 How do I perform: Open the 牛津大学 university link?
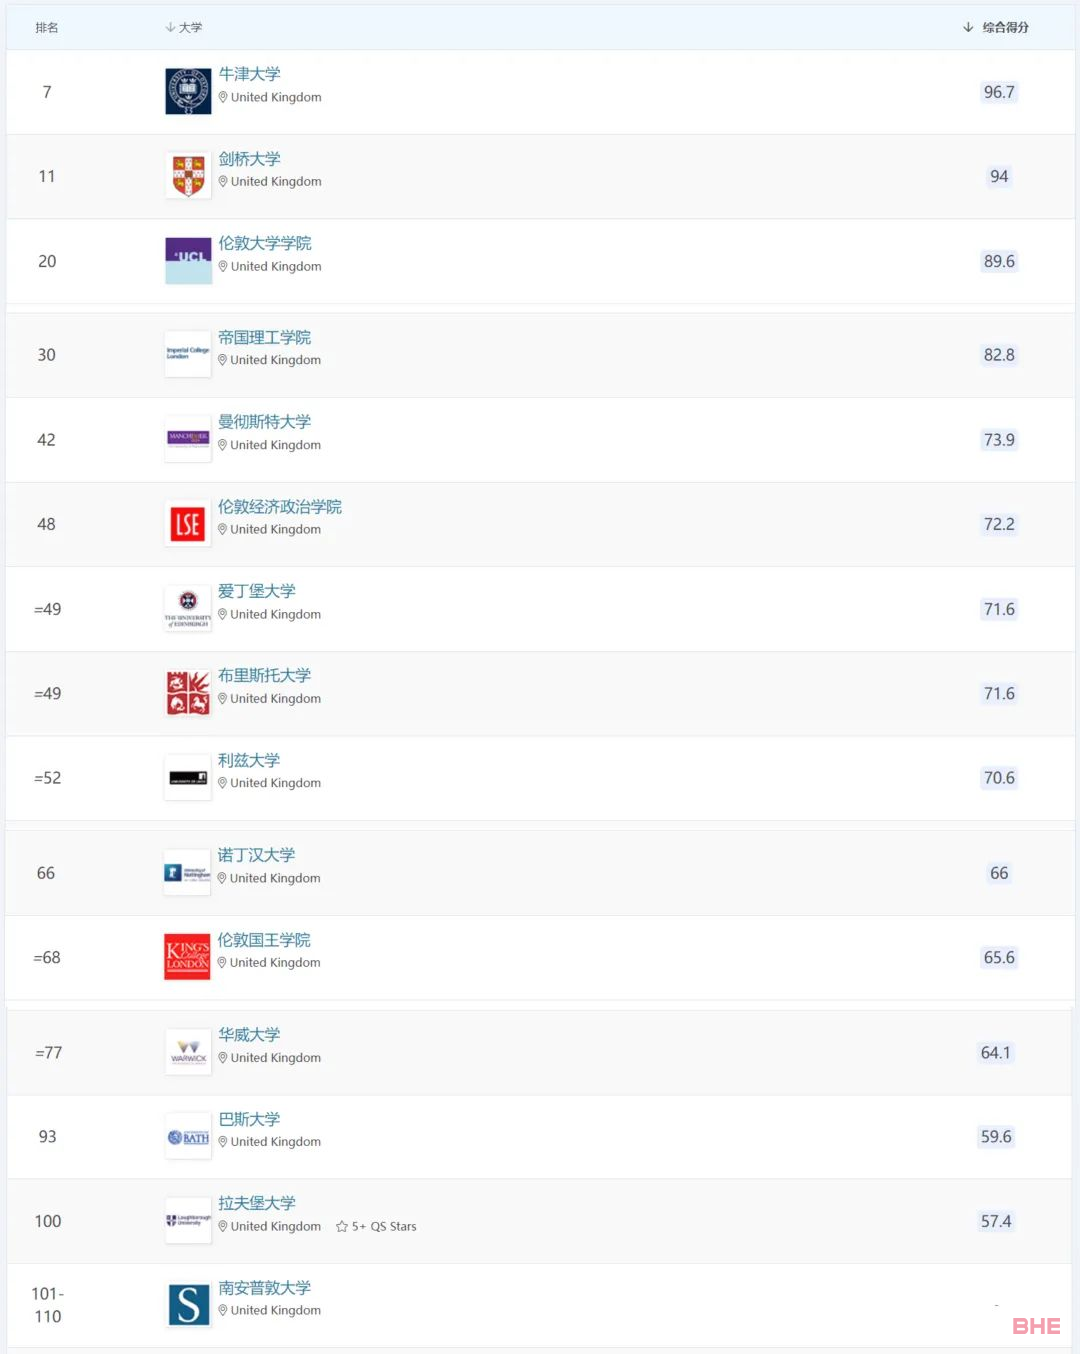click(x=250, y=74)
